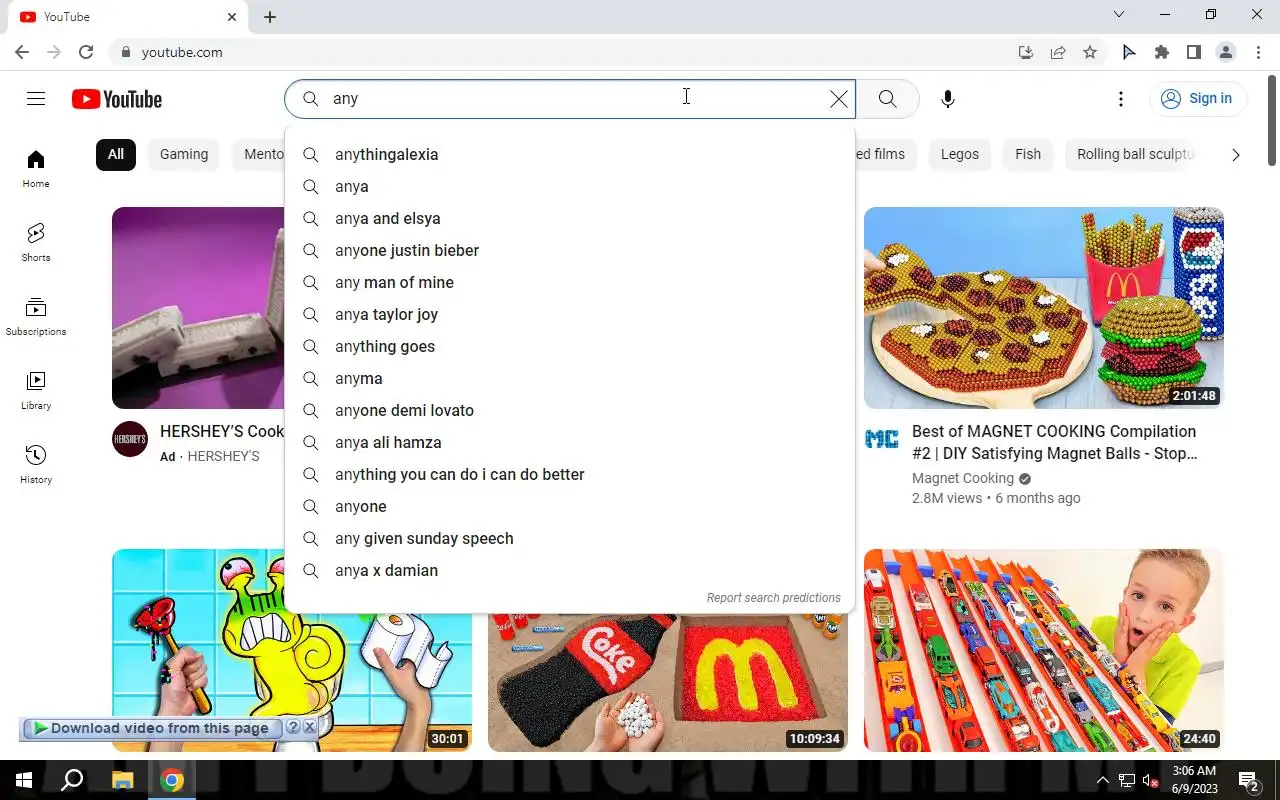
Task: Choose suggestion 'anya taylor joy'
Action: 570,314
